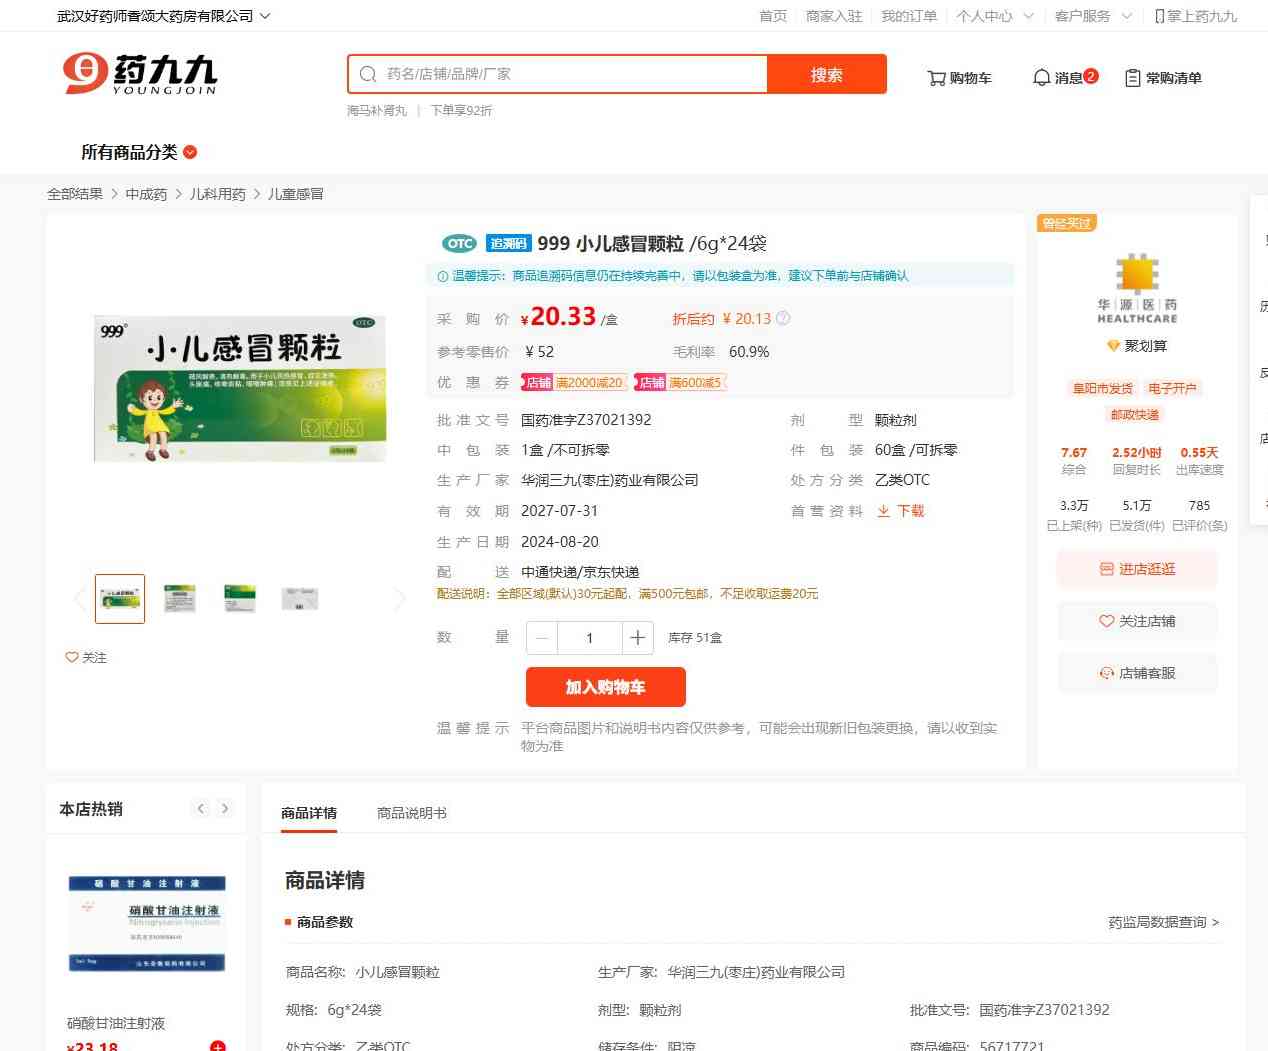Select the 商品详情 tab
The height and width of the screenshot is (1051, 1268).
point(309,813)
